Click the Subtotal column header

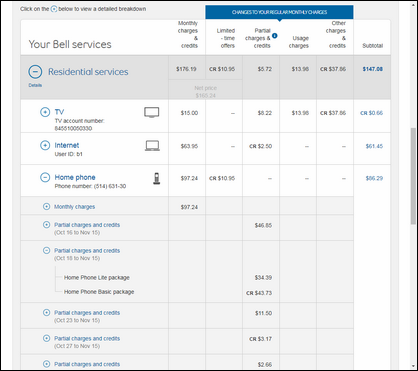coord(373,46)
